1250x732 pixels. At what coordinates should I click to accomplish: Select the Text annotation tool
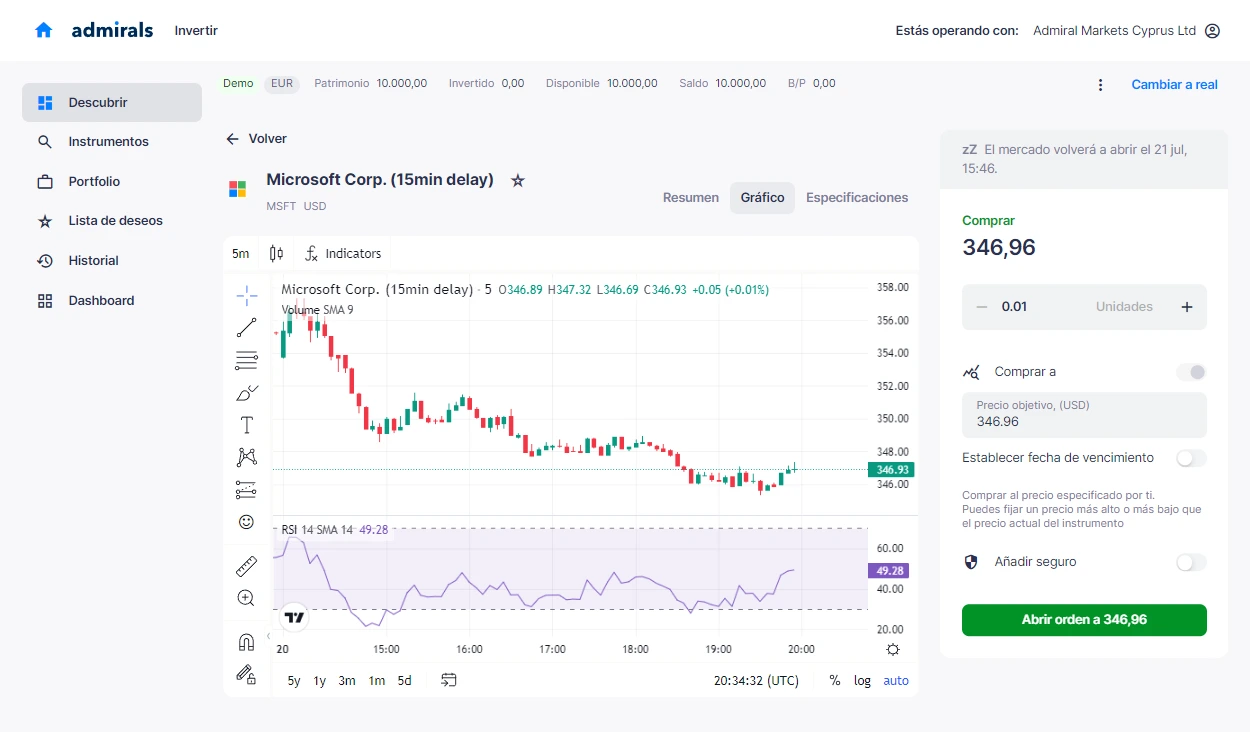246,425
